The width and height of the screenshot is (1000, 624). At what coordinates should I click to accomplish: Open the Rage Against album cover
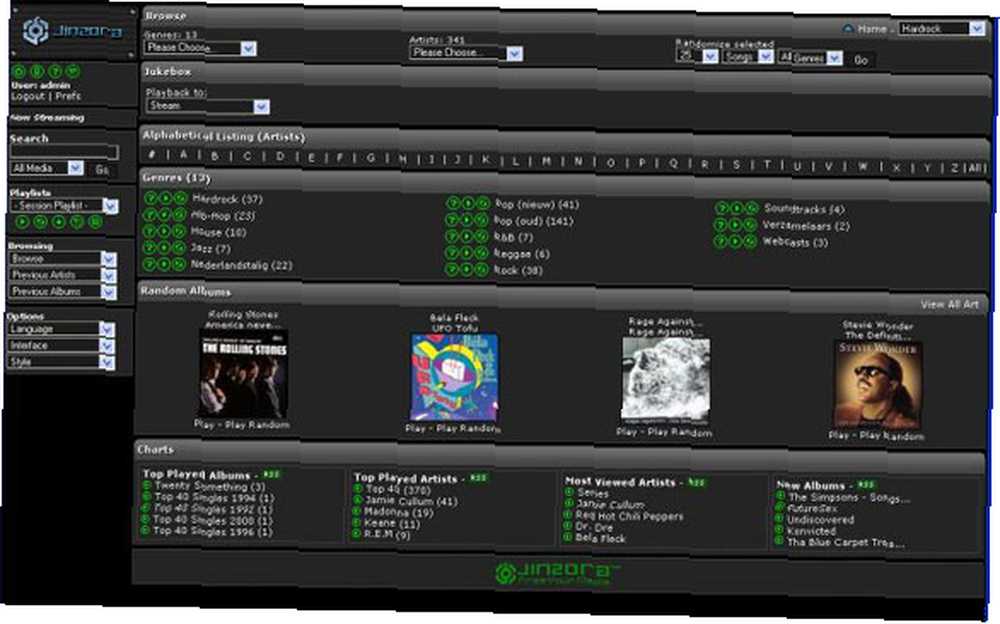tap(665, 380)
